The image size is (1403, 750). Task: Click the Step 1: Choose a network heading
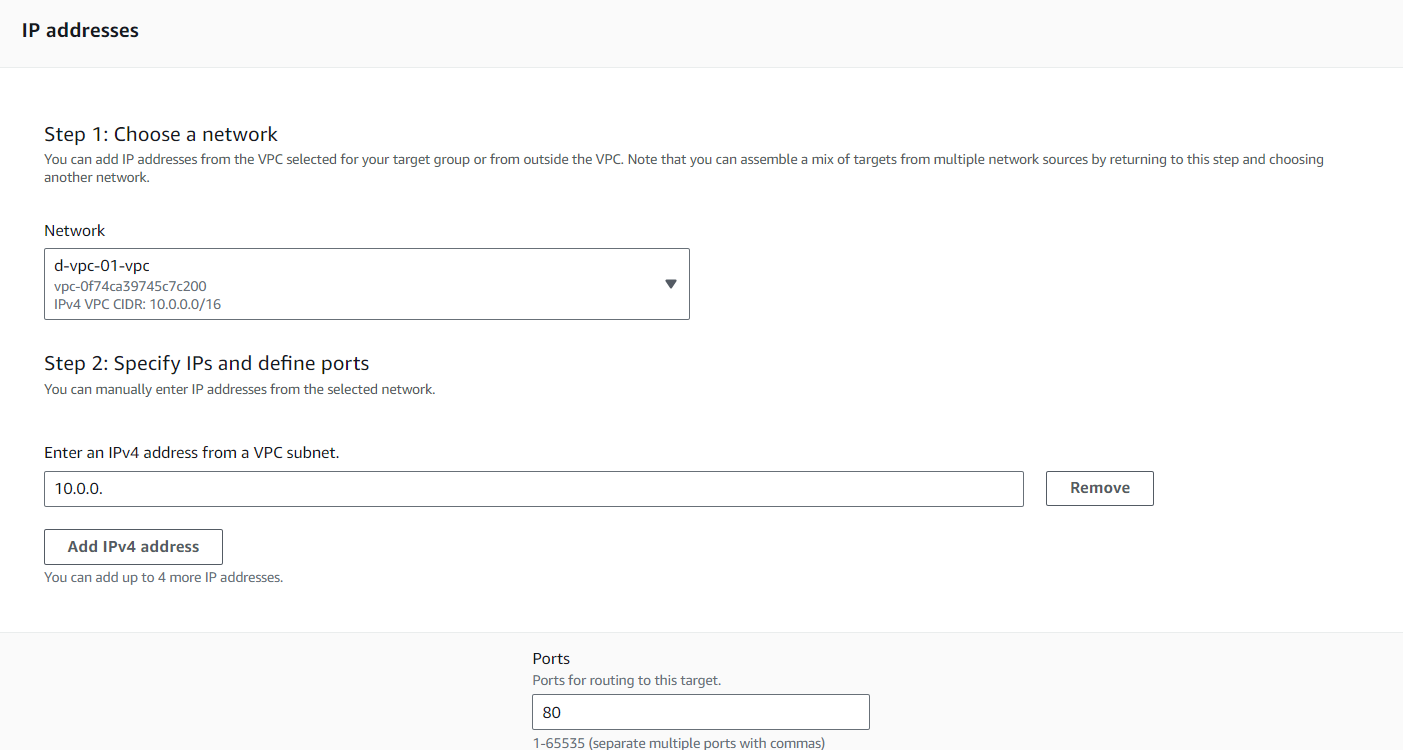coord(161,134)
